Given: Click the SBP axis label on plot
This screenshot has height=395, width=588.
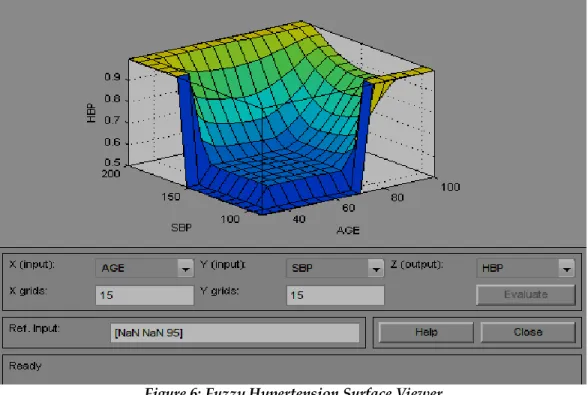Looking at the screenshot, I should click(x=182, y=228).
